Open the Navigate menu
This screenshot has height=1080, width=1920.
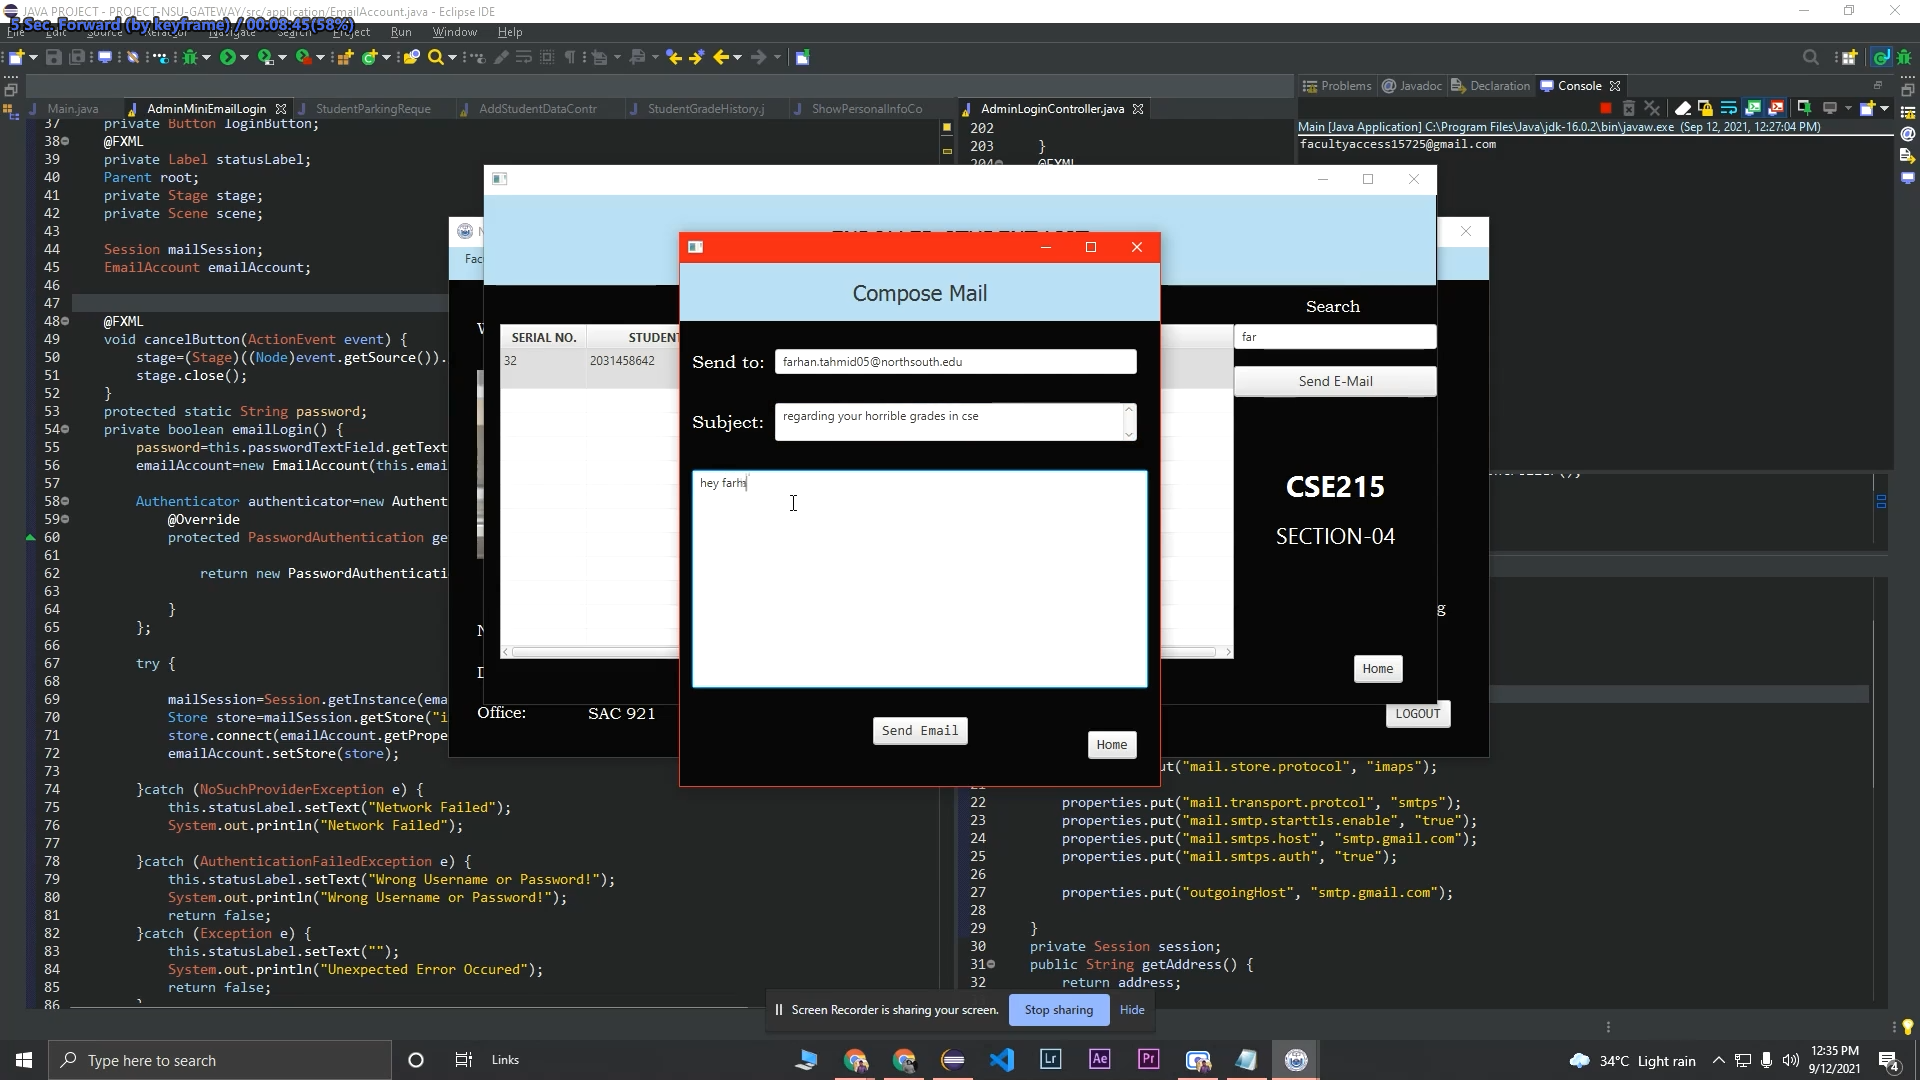tap(231, 32)
